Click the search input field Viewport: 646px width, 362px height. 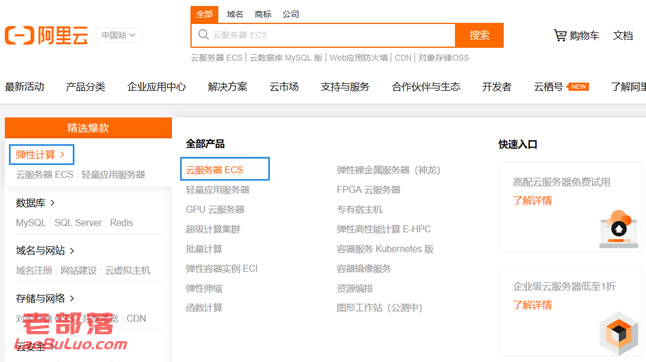(323, 35)
